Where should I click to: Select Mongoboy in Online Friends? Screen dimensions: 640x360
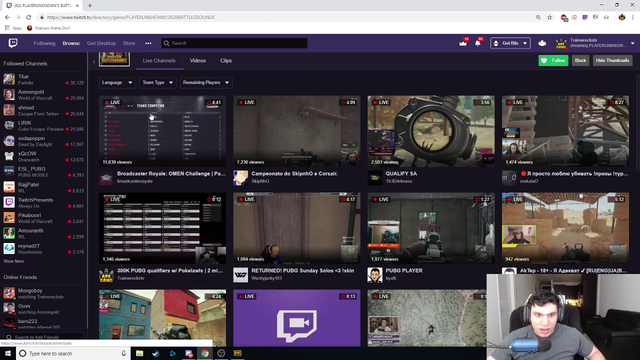[x=44, y=293]
